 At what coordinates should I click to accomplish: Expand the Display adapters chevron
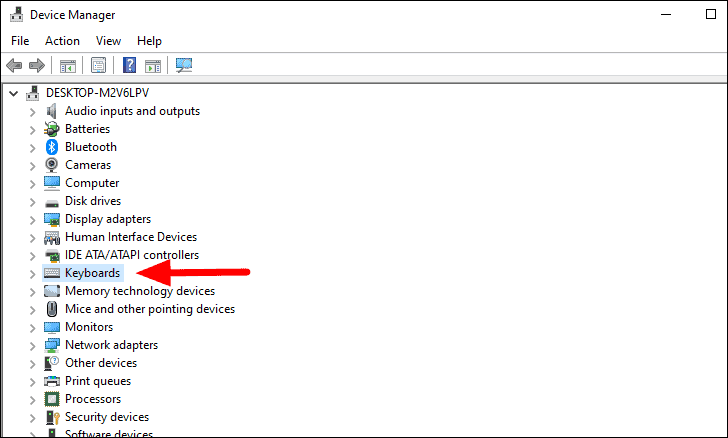[x=32, y=220]
